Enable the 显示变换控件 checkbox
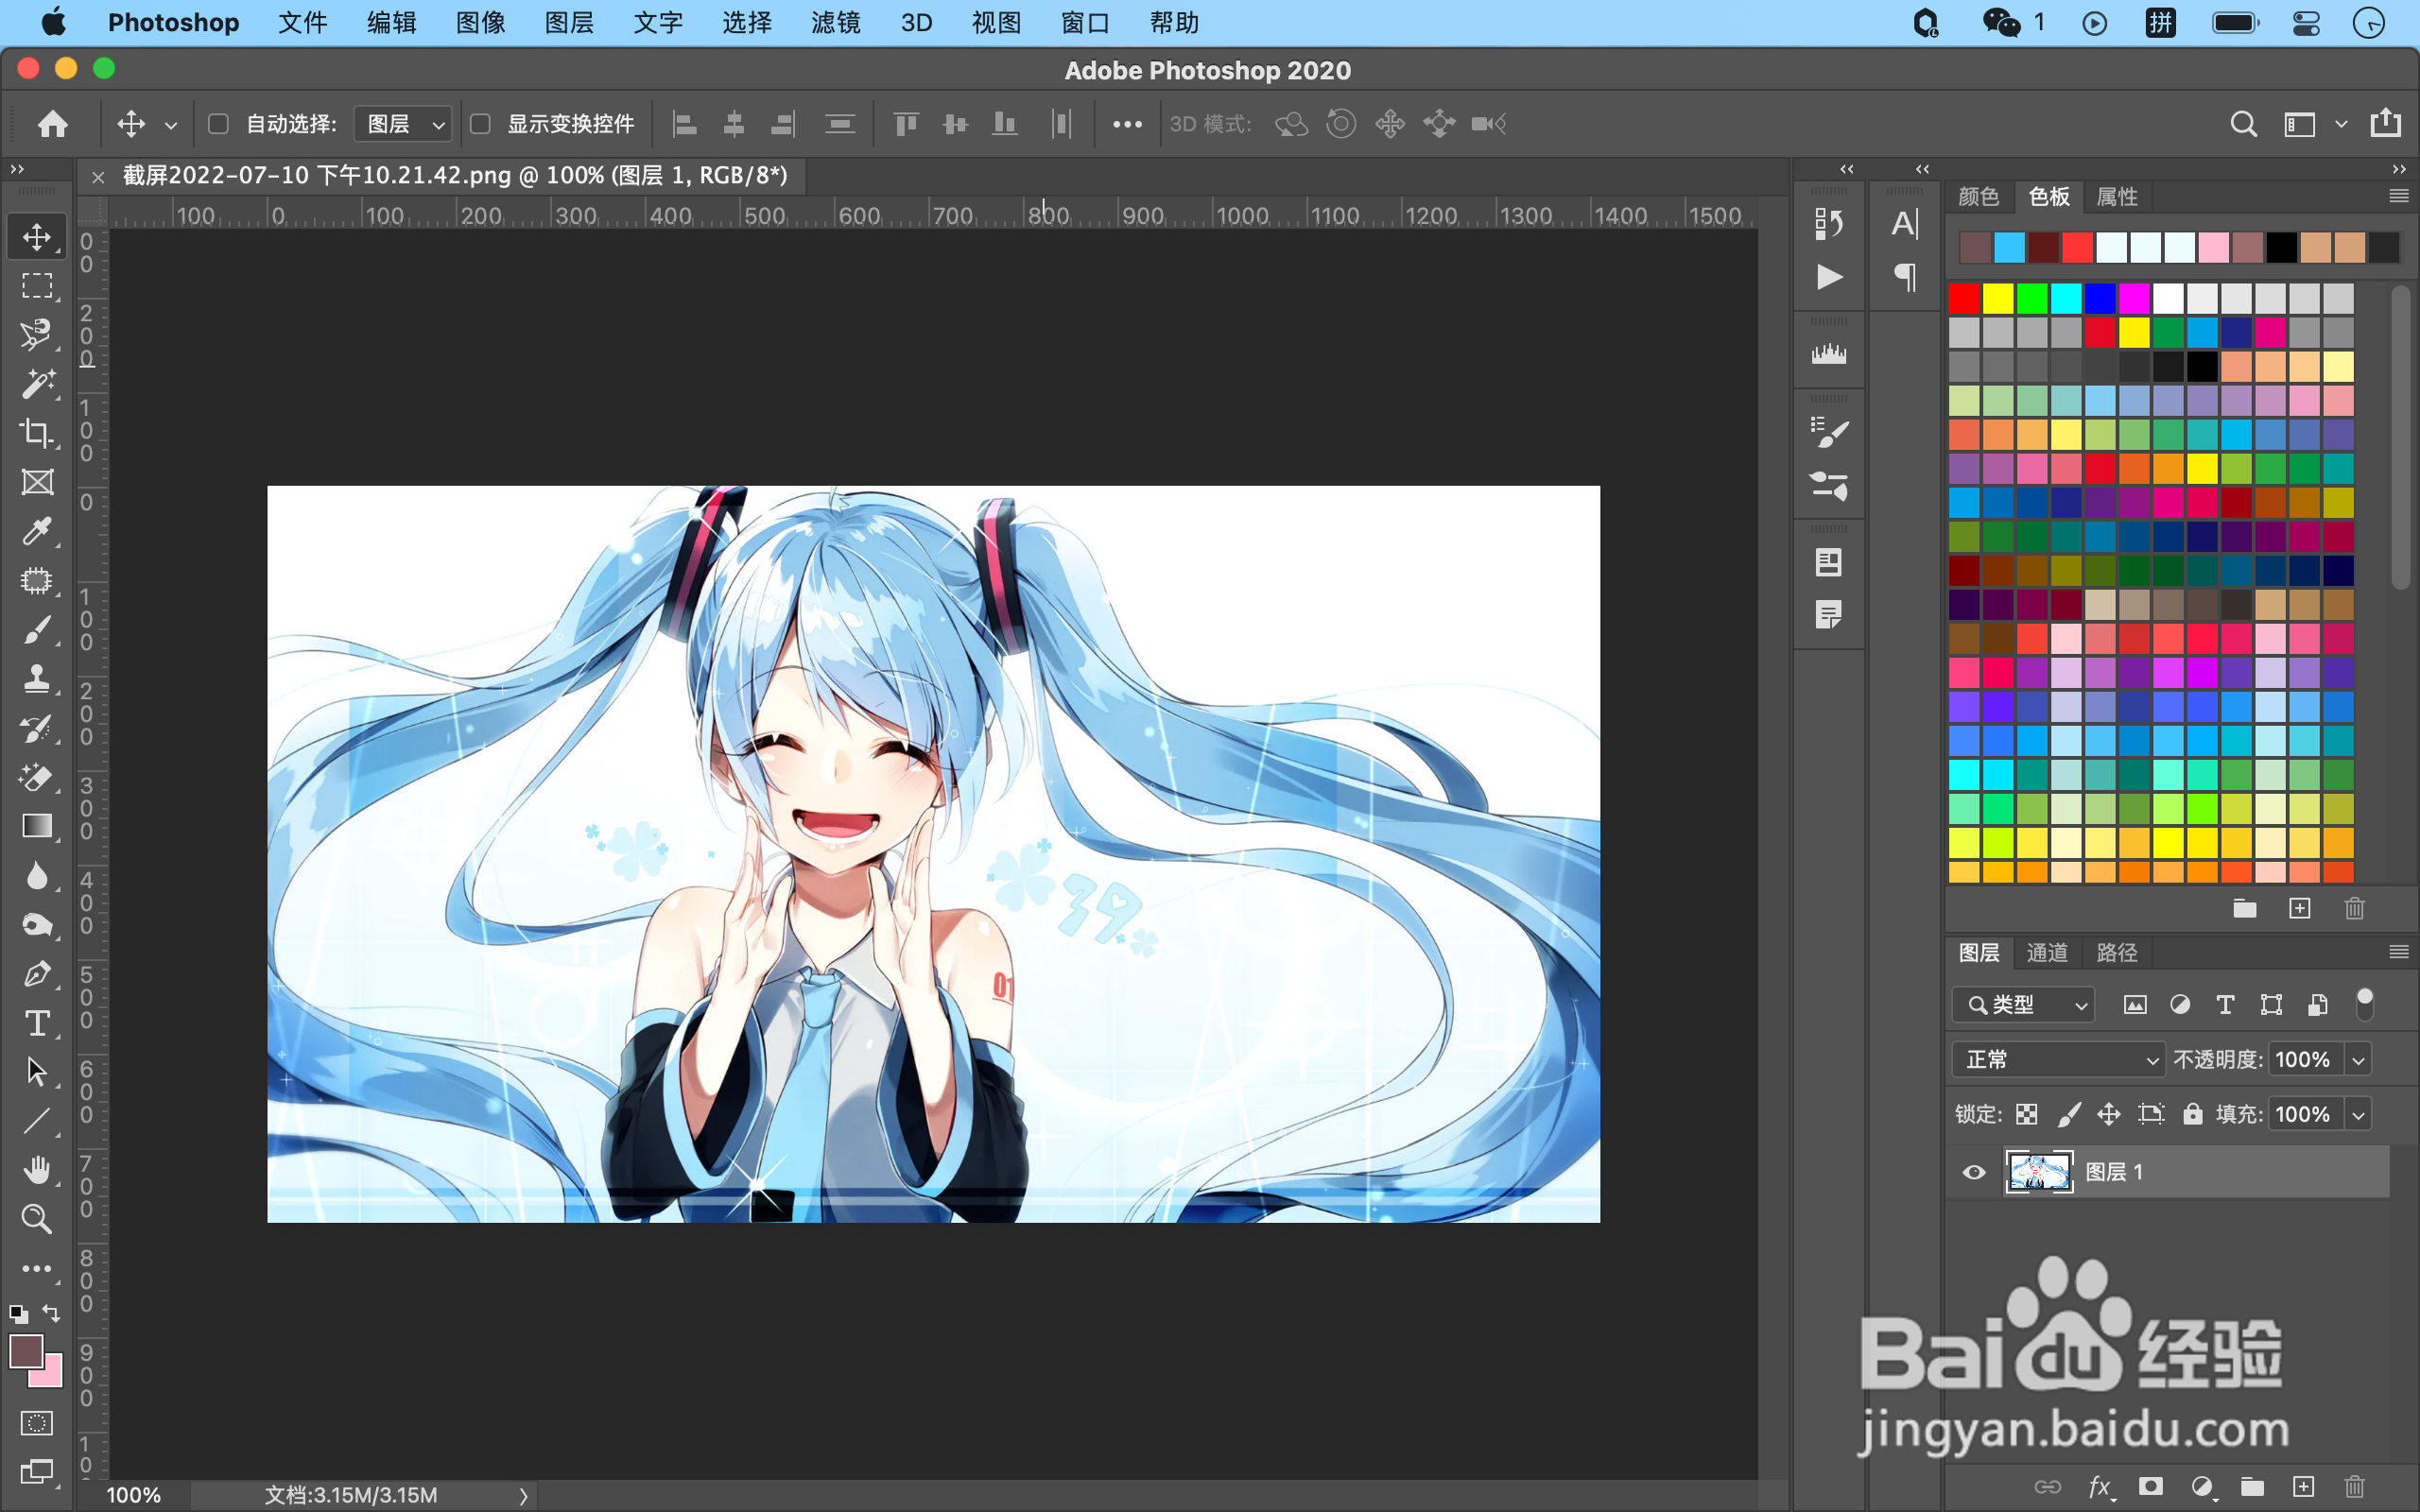 click(480, 124)
